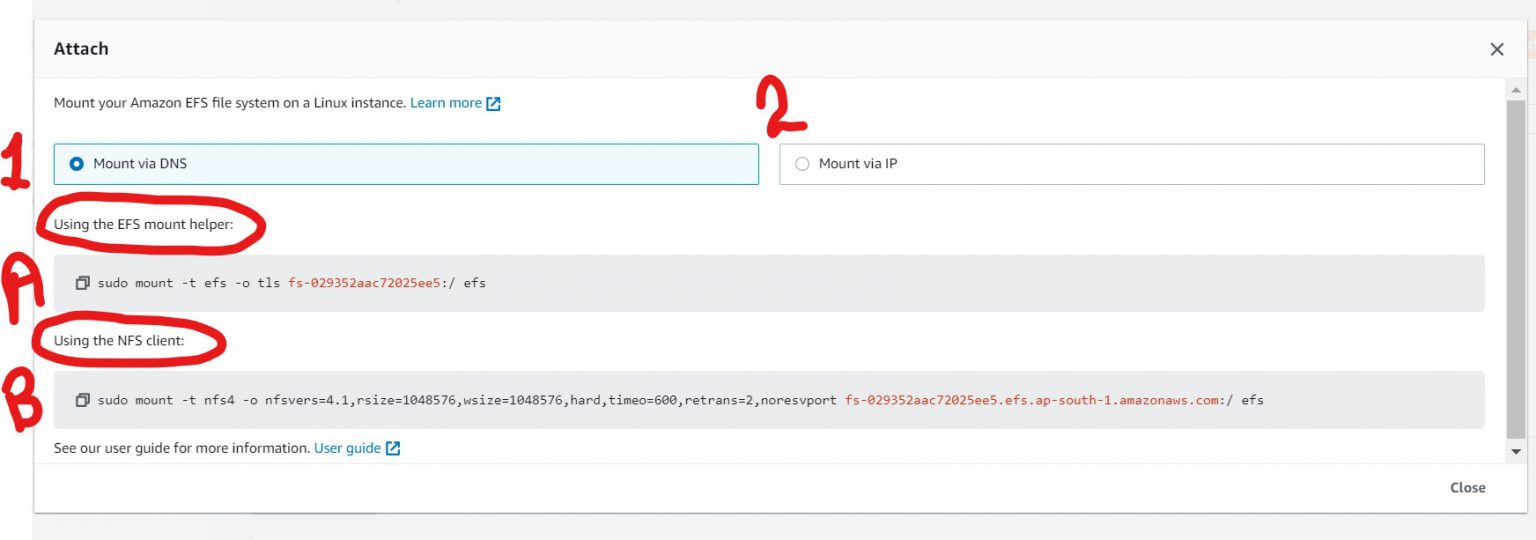Click the Close button in the footer
The image size is (1536, 540).
pos(1467,488)
